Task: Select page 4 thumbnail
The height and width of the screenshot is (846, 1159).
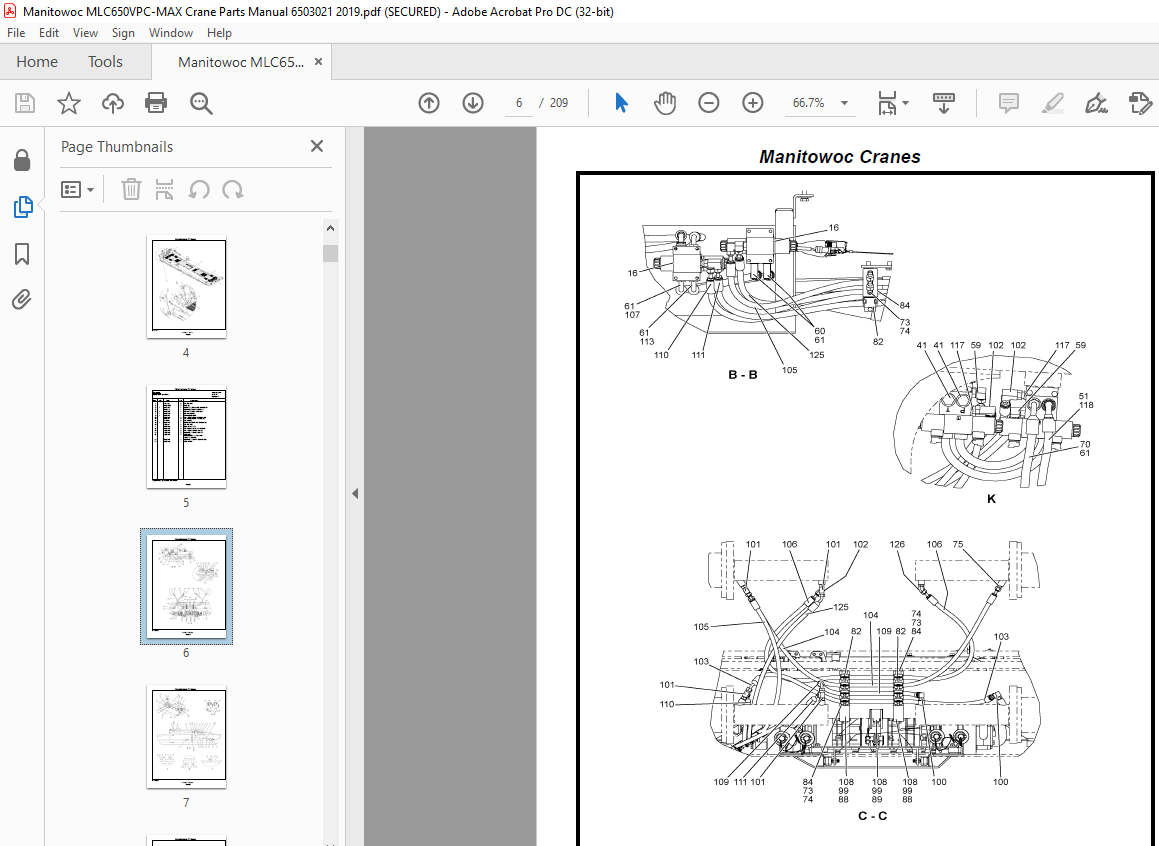Action: tap(186, 287)
